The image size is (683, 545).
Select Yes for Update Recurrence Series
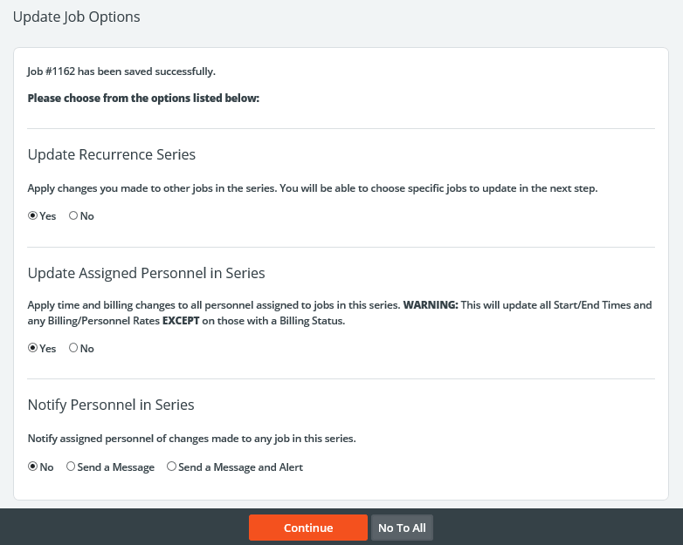[33, 216]
